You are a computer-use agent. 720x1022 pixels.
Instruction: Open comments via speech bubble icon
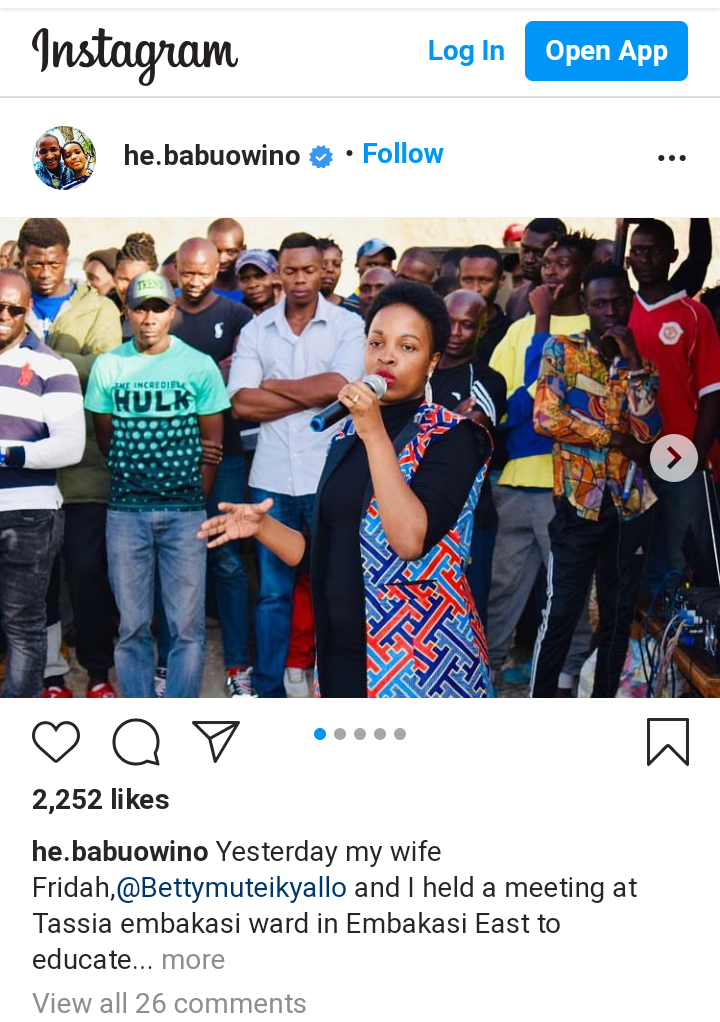pyautogui.click(x=136, y=742)
